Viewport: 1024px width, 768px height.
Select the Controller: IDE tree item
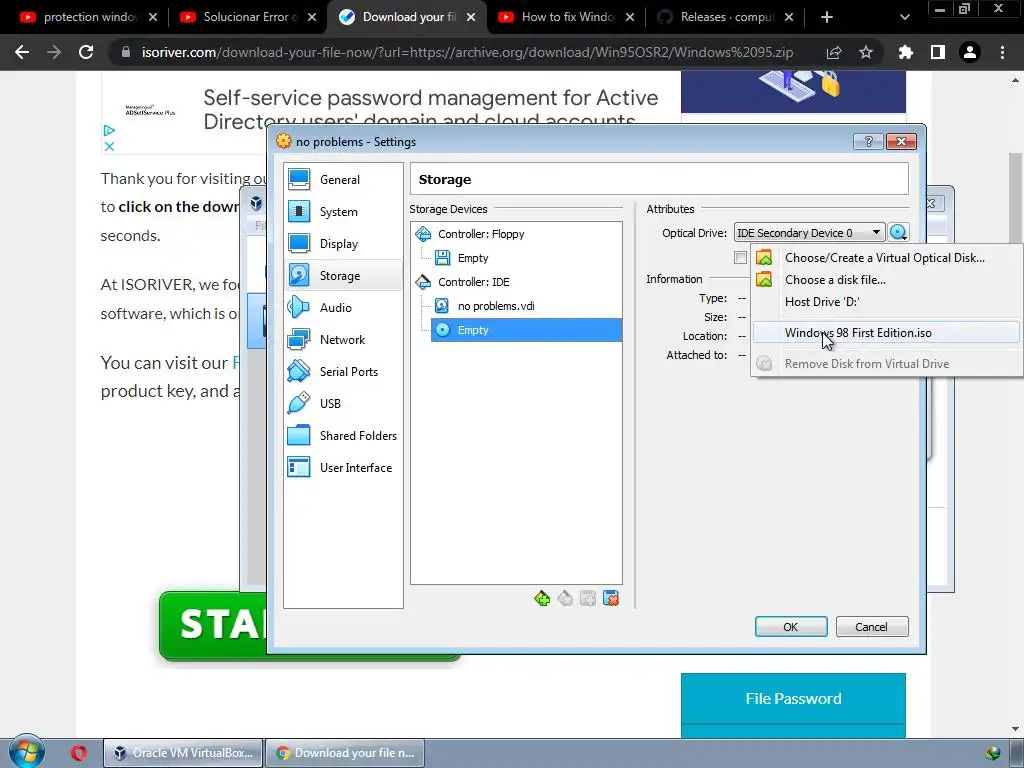473,282
